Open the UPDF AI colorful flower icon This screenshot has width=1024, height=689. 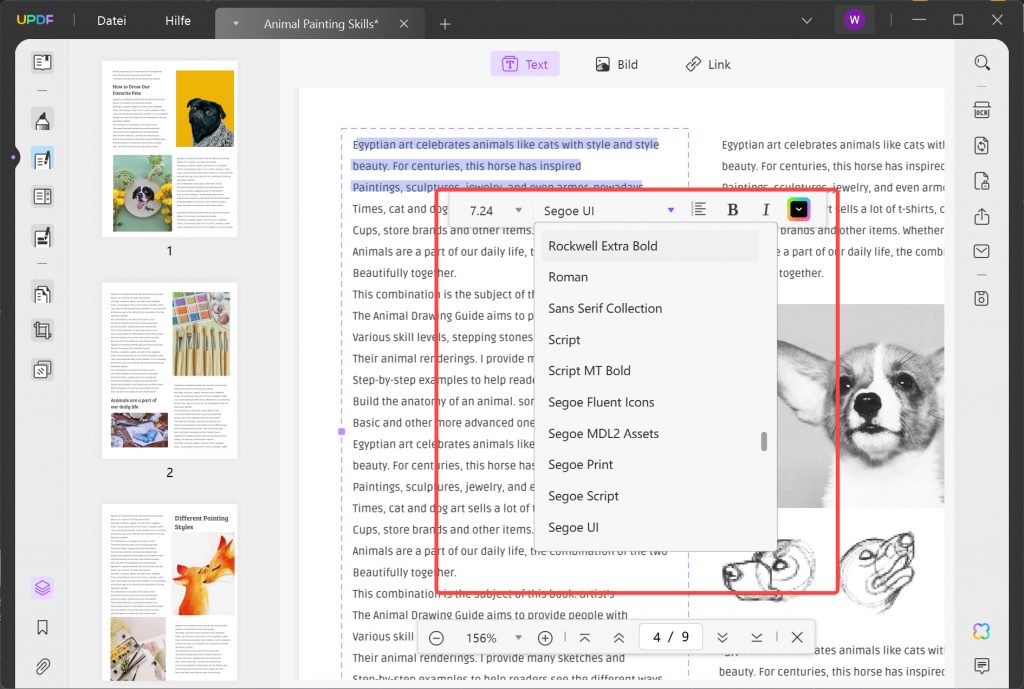(982, 631)
